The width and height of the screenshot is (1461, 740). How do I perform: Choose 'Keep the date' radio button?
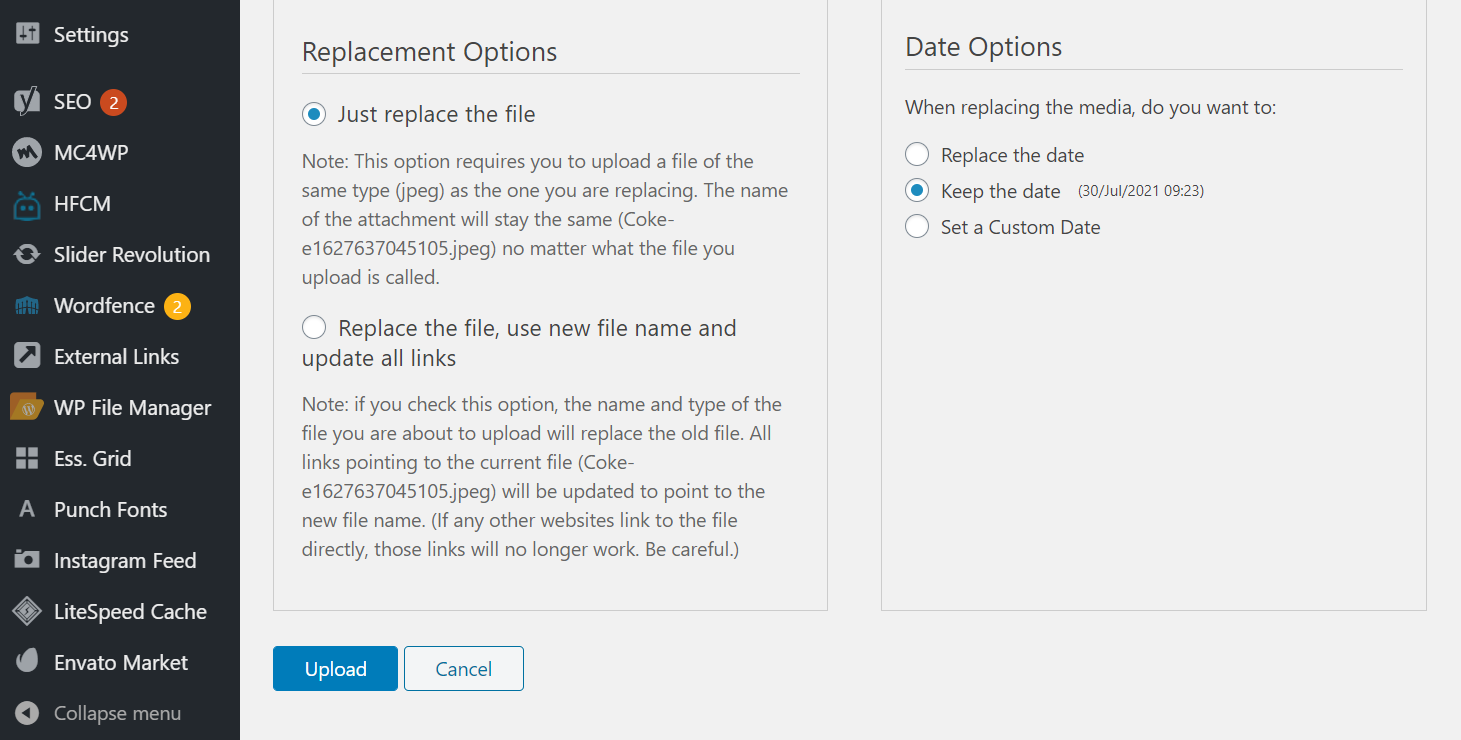[x=917, y=191]
